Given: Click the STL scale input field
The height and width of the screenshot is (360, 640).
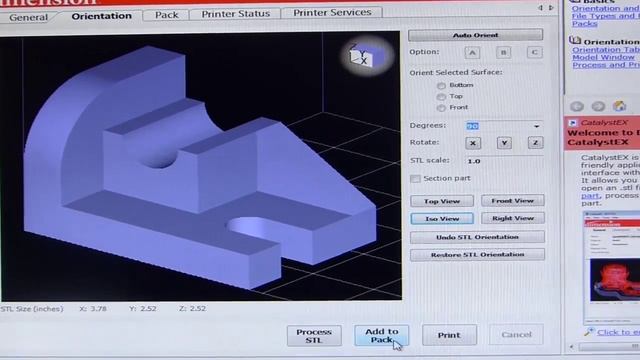Looking at the screenshot, I should coord(504,161).
